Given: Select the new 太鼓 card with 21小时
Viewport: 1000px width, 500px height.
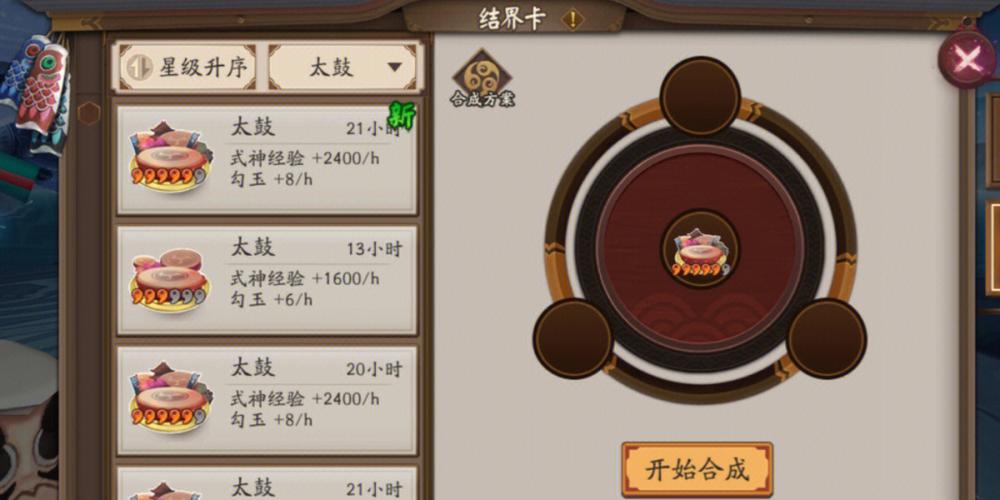Looking at the screenshot, I should [x=267, y=159].
